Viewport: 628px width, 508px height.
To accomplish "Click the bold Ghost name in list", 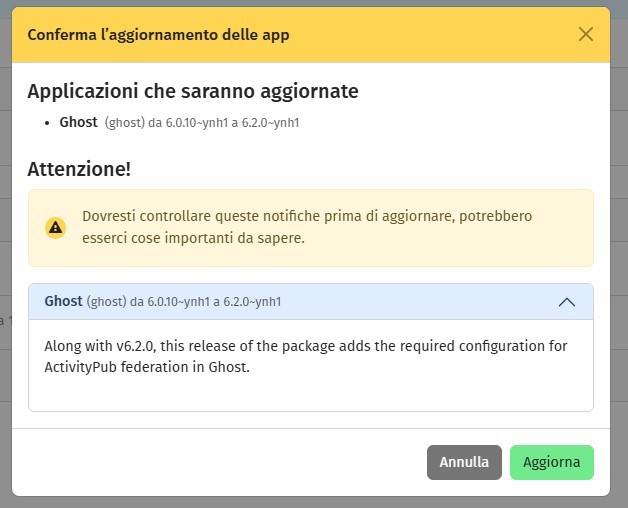I will (78, 122).
